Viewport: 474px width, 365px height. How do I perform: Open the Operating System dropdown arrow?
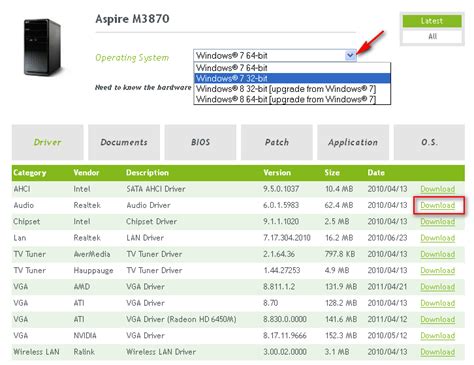coord(350,55)
